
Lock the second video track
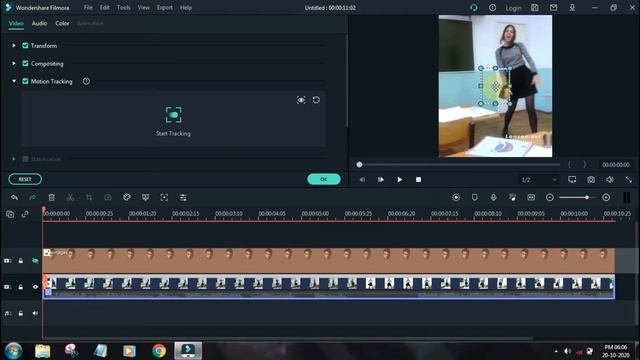(20, 287)
